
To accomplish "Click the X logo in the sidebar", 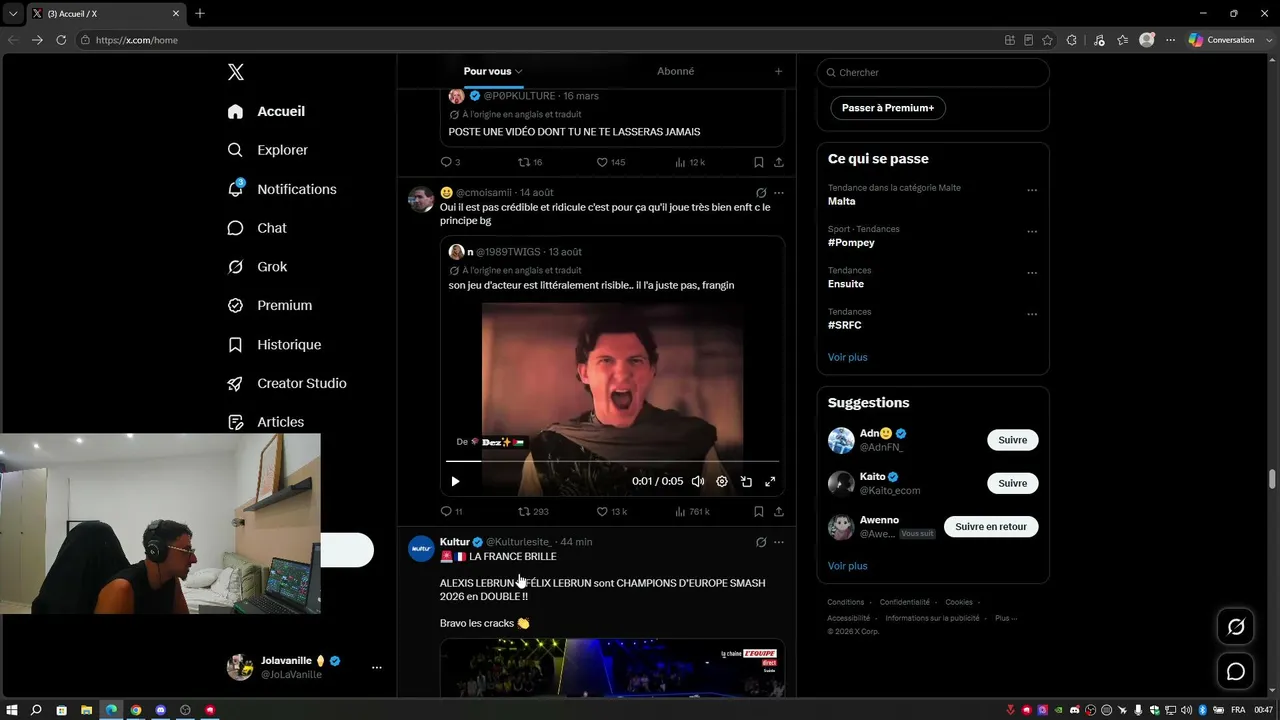I will (236, 72).
